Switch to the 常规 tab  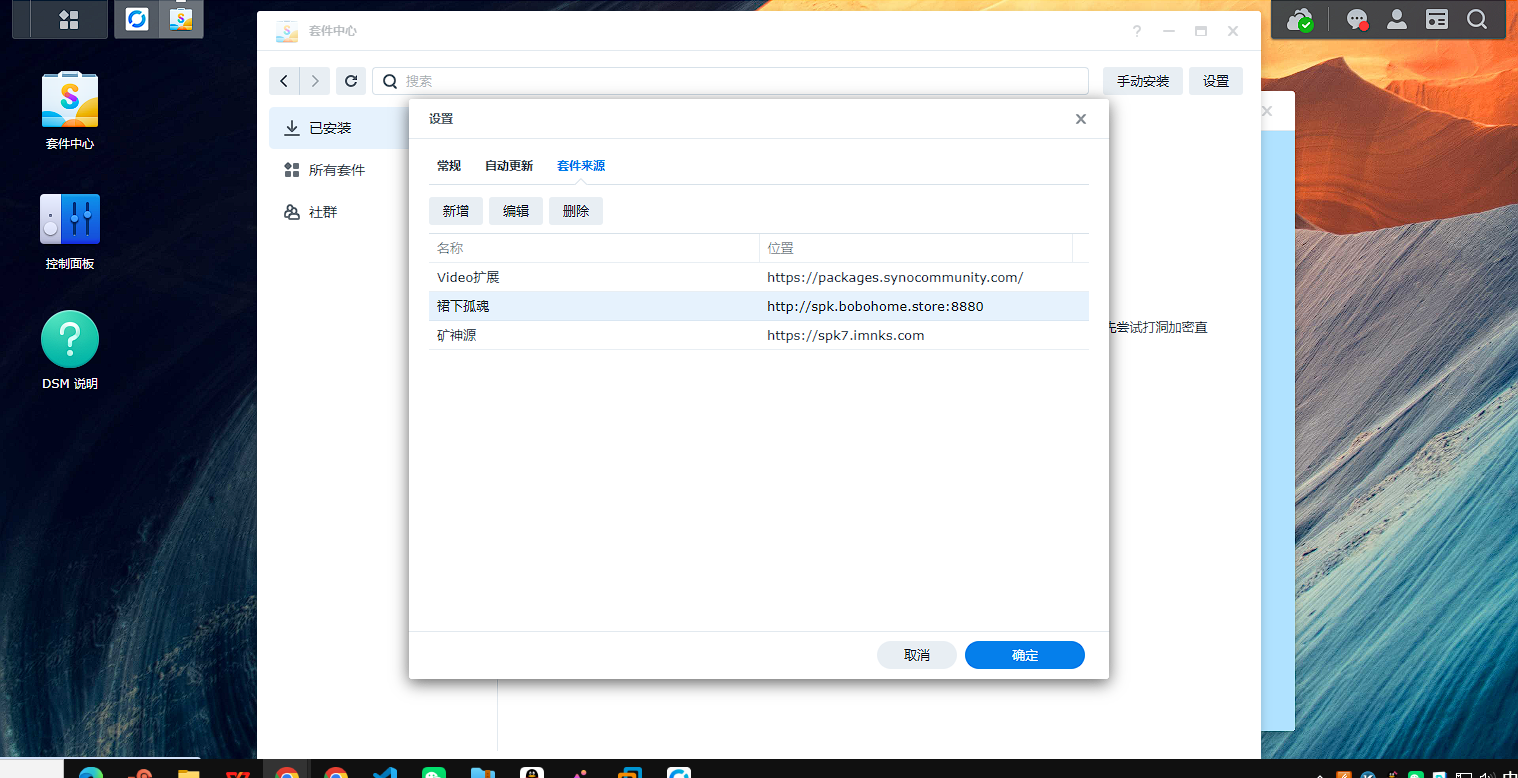(449, 166)
